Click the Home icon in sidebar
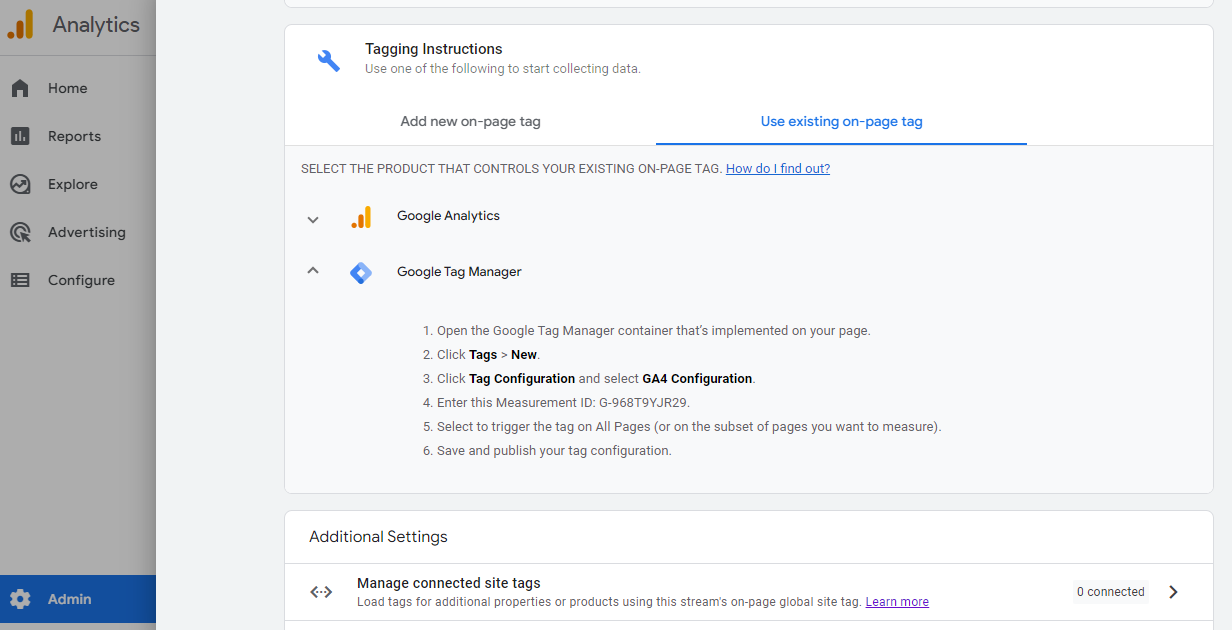This screenshot has height=630, width=1232. click(20, 88)
